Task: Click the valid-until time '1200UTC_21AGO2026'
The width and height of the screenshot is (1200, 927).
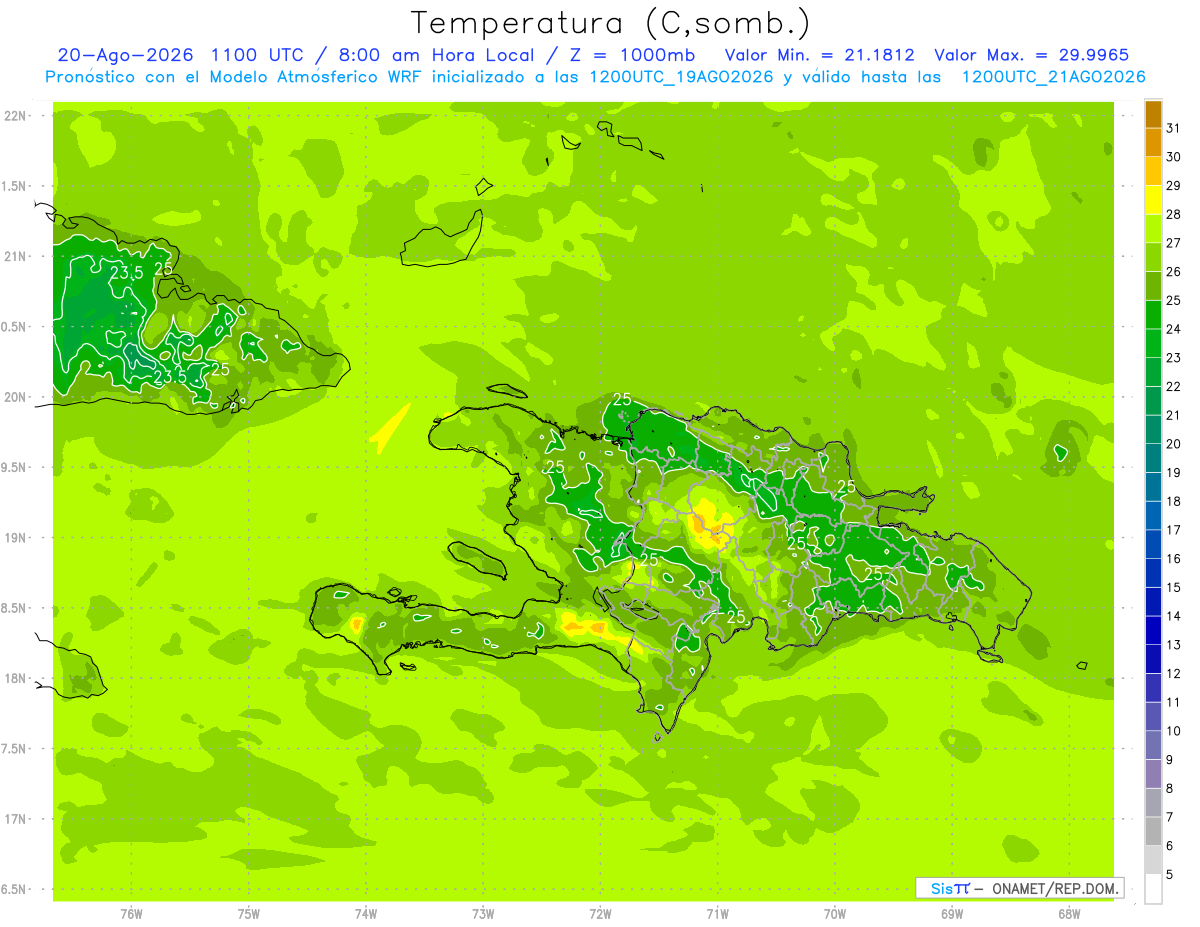Action: point(1053,77)
